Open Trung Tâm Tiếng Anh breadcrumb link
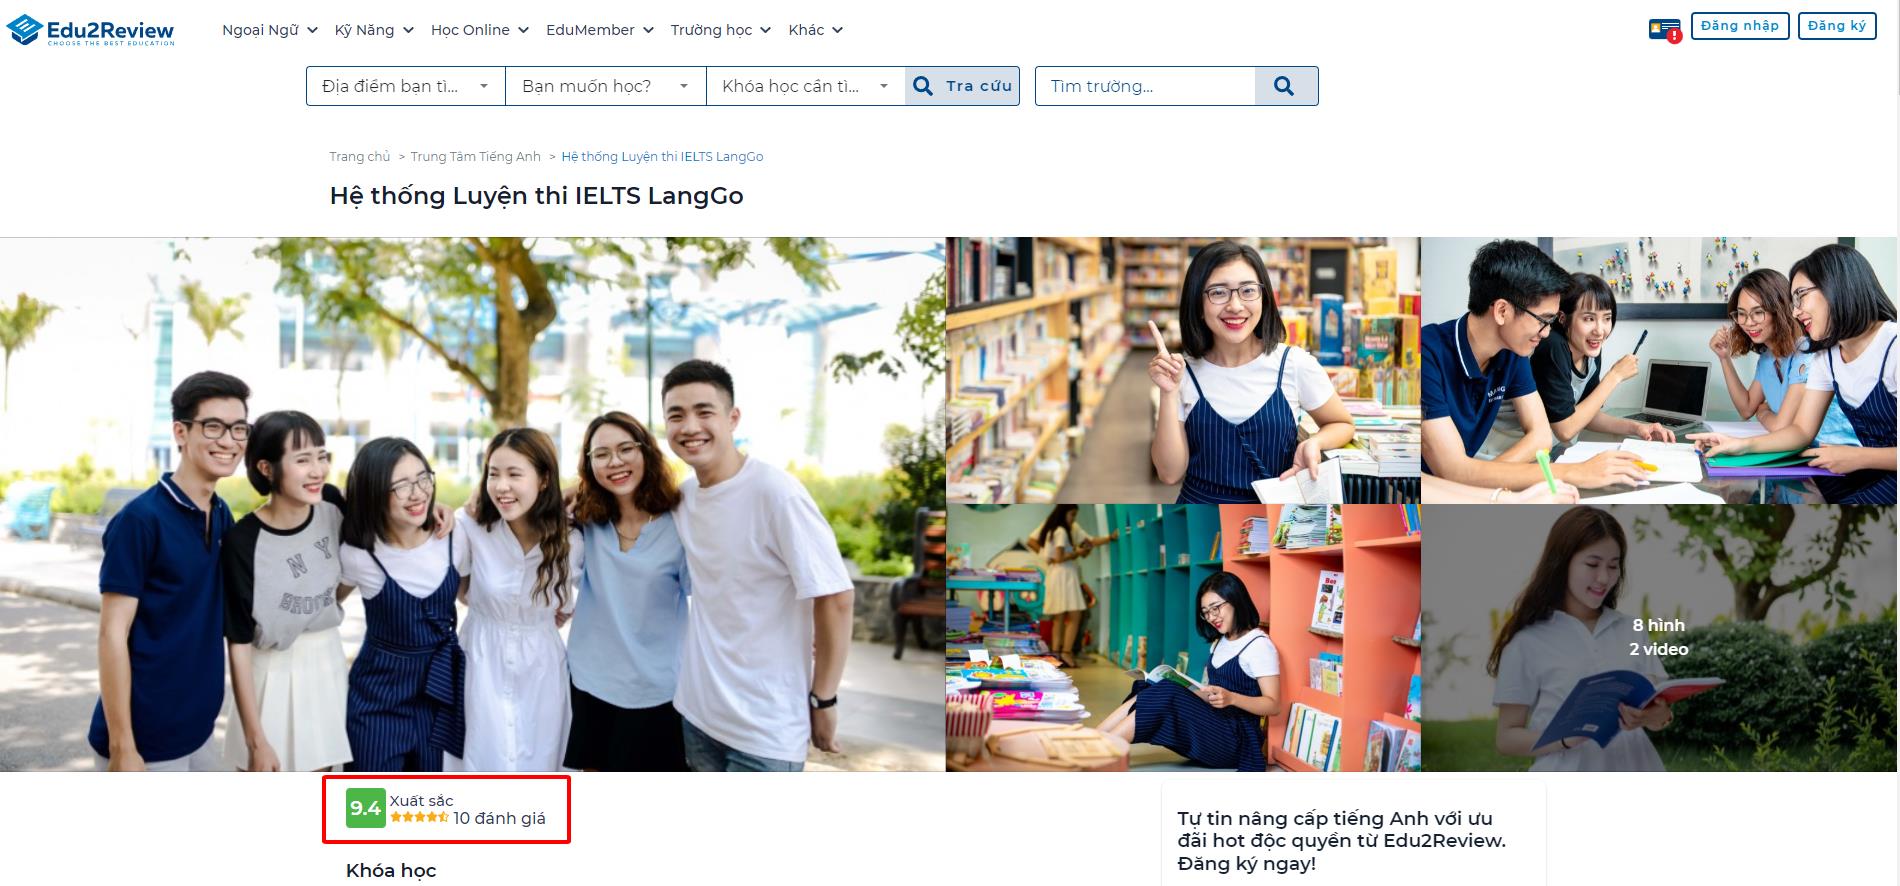The image size is (1900, 886). pos(475,157)
